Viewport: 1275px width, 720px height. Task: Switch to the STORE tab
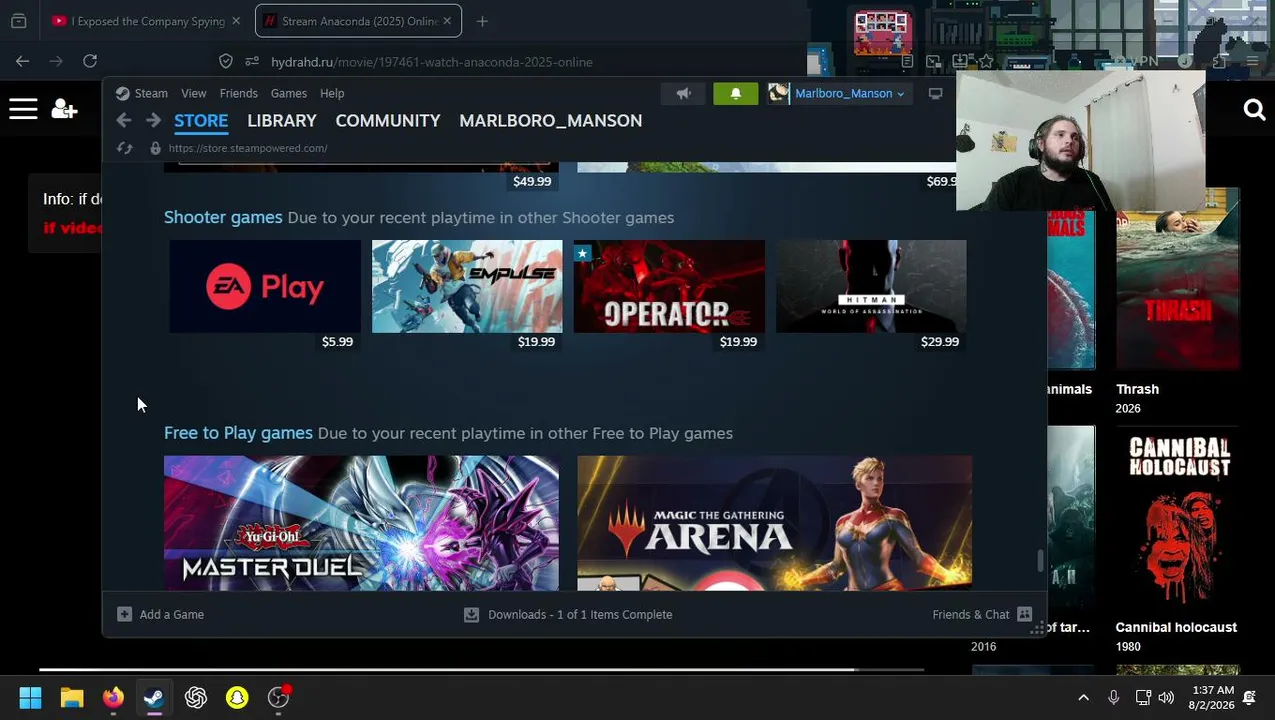coord(201,121)
